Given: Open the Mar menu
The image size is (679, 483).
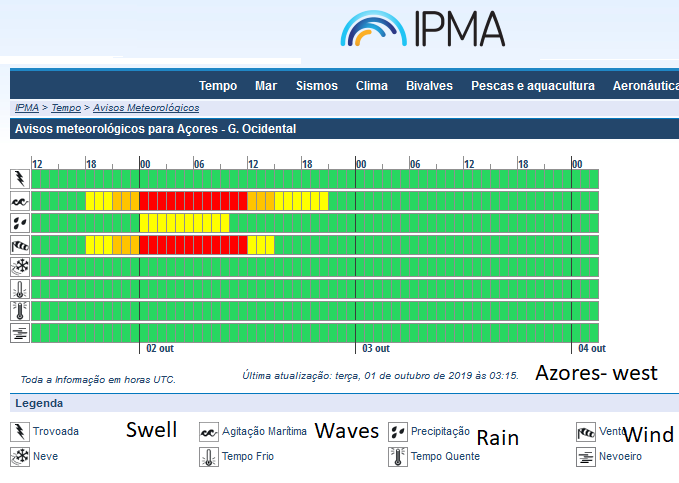Looking at the screenshot, I should tap(266, 86).
